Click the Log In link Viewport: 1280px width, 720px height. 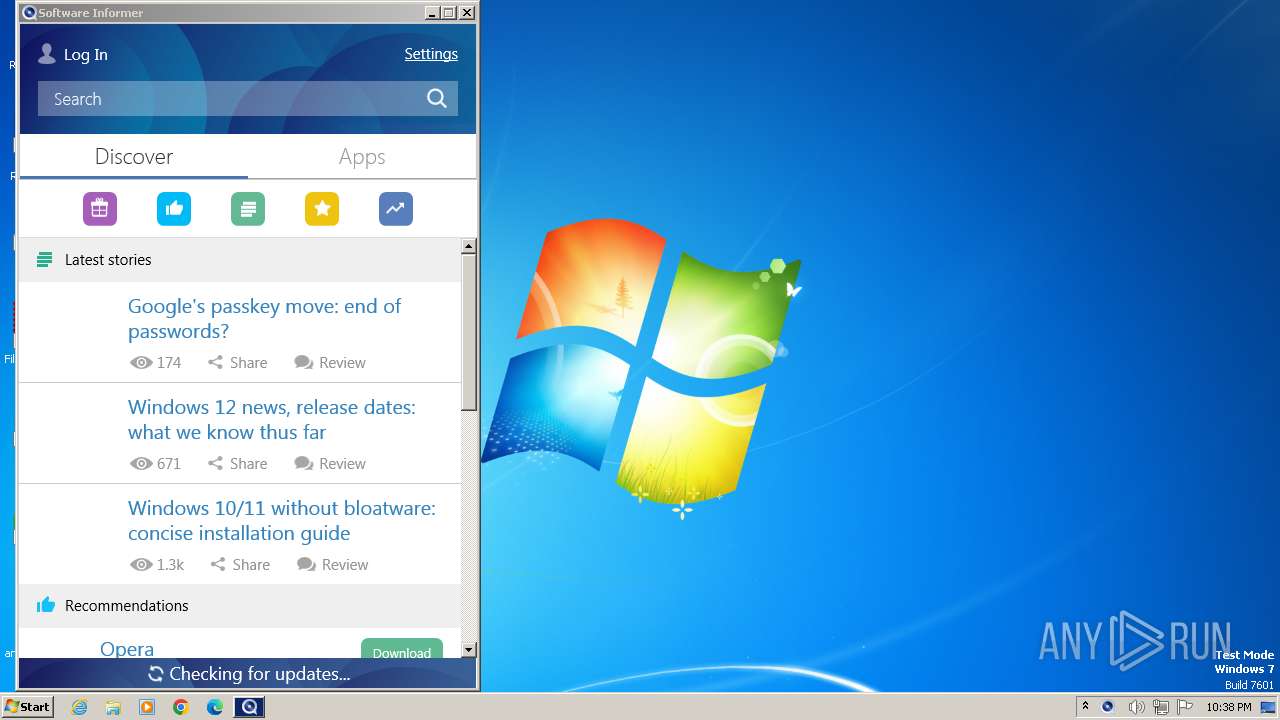86,55
